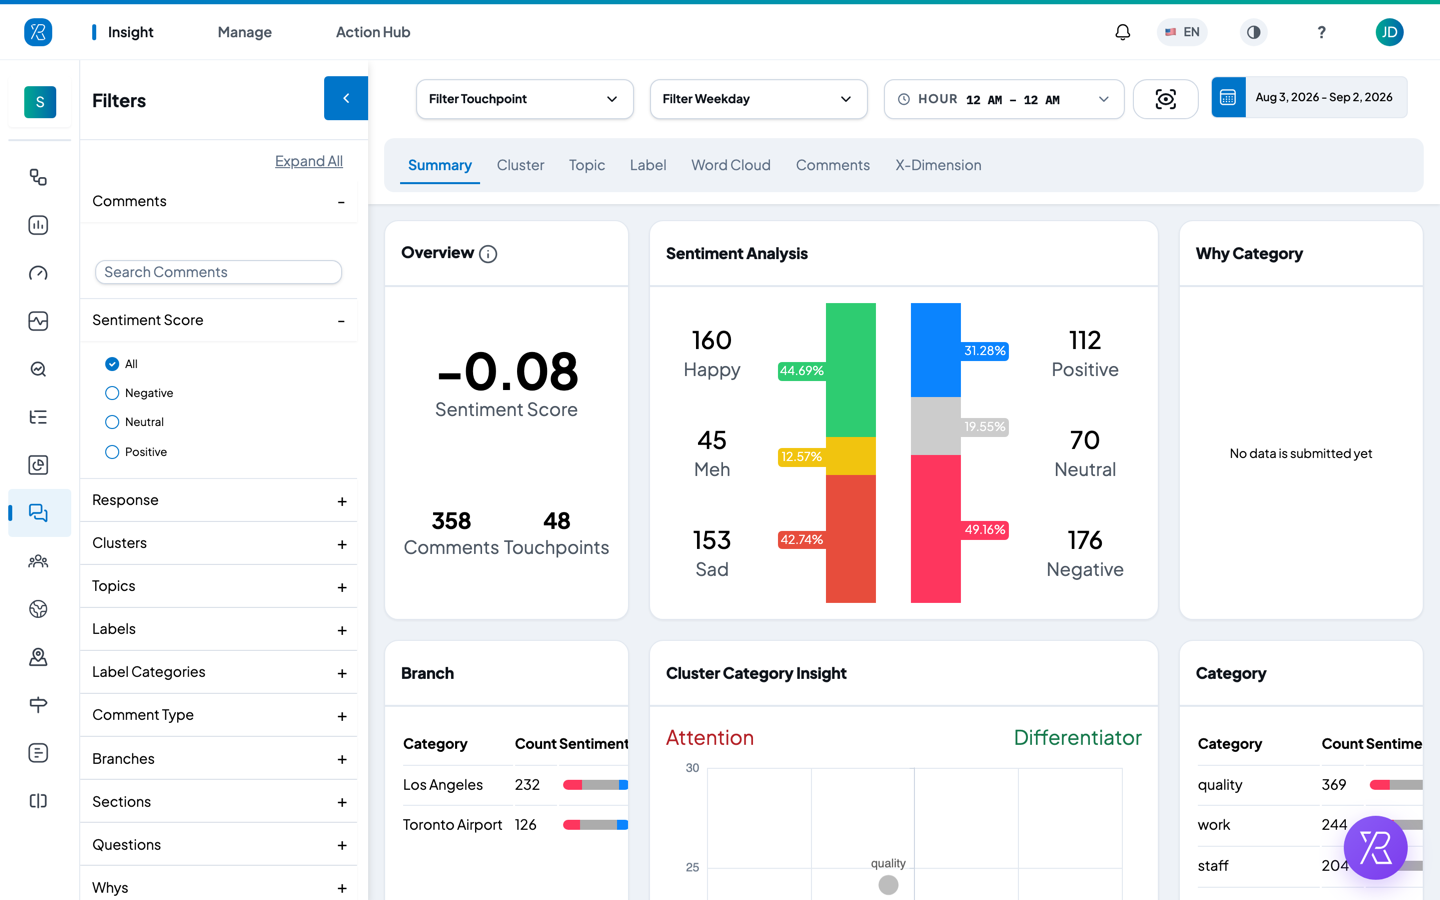Expand the Response filter section
The width and height of the screenshot is (1440, 900).
point(218,500)
